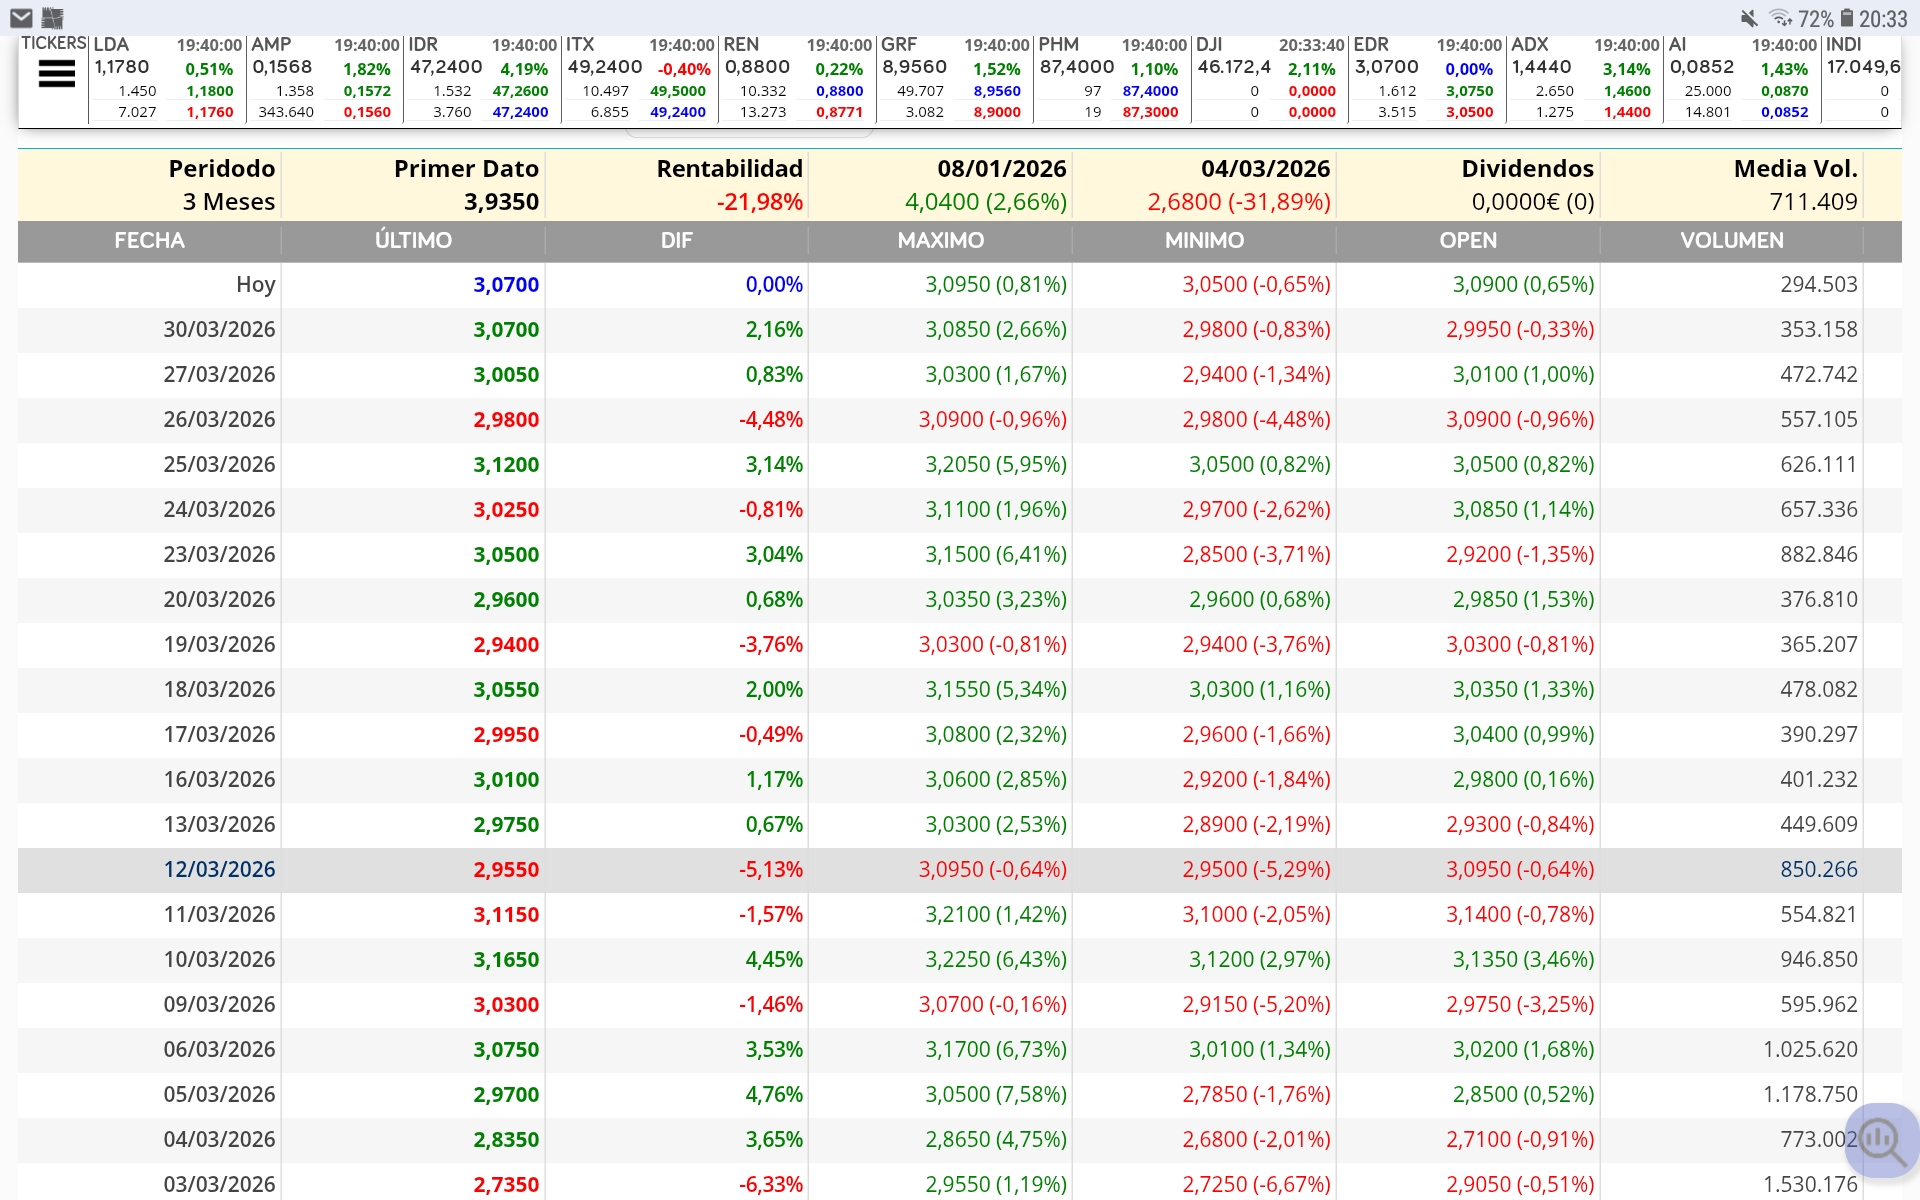The width and height of the screenshot is (1920, 1200).
Task: Select the 11/03/2026 date row
Action: 960,915
